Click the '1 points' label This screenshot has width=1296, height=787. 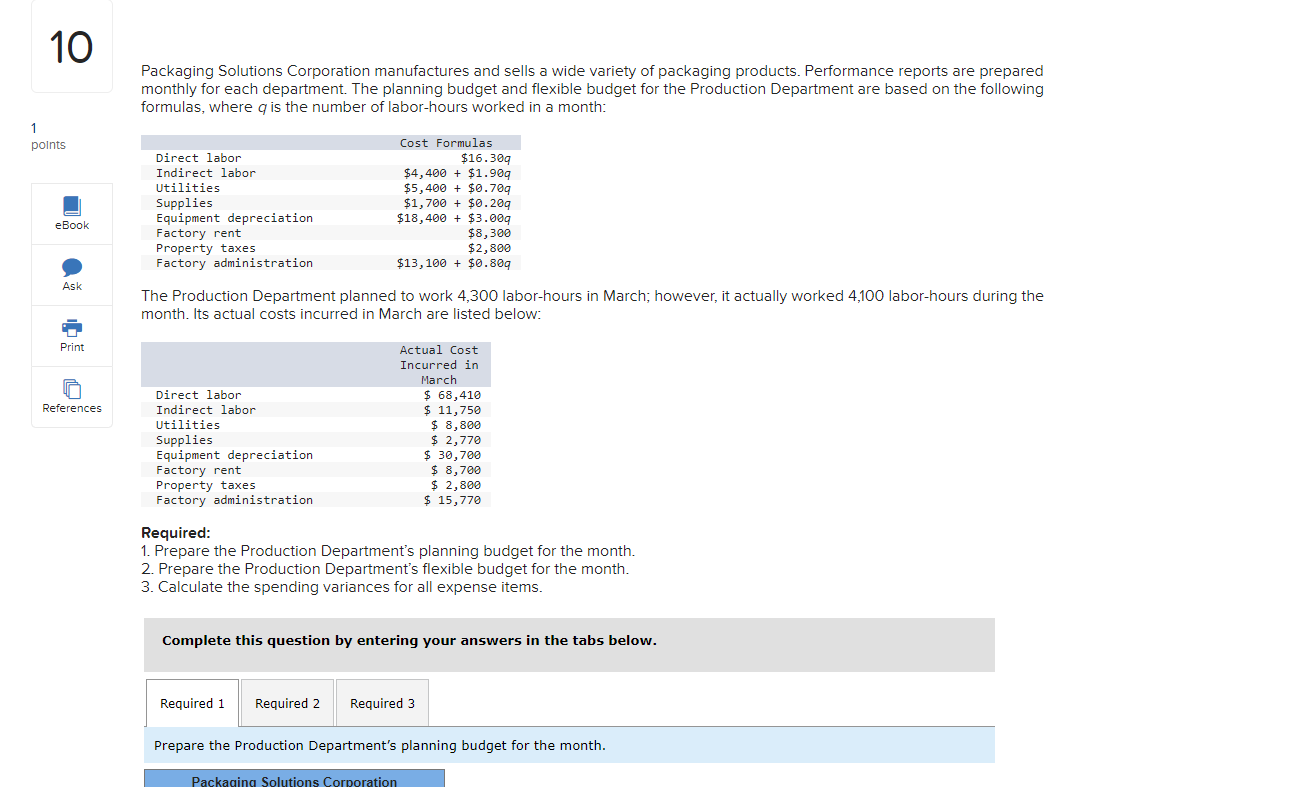(48, 137)
